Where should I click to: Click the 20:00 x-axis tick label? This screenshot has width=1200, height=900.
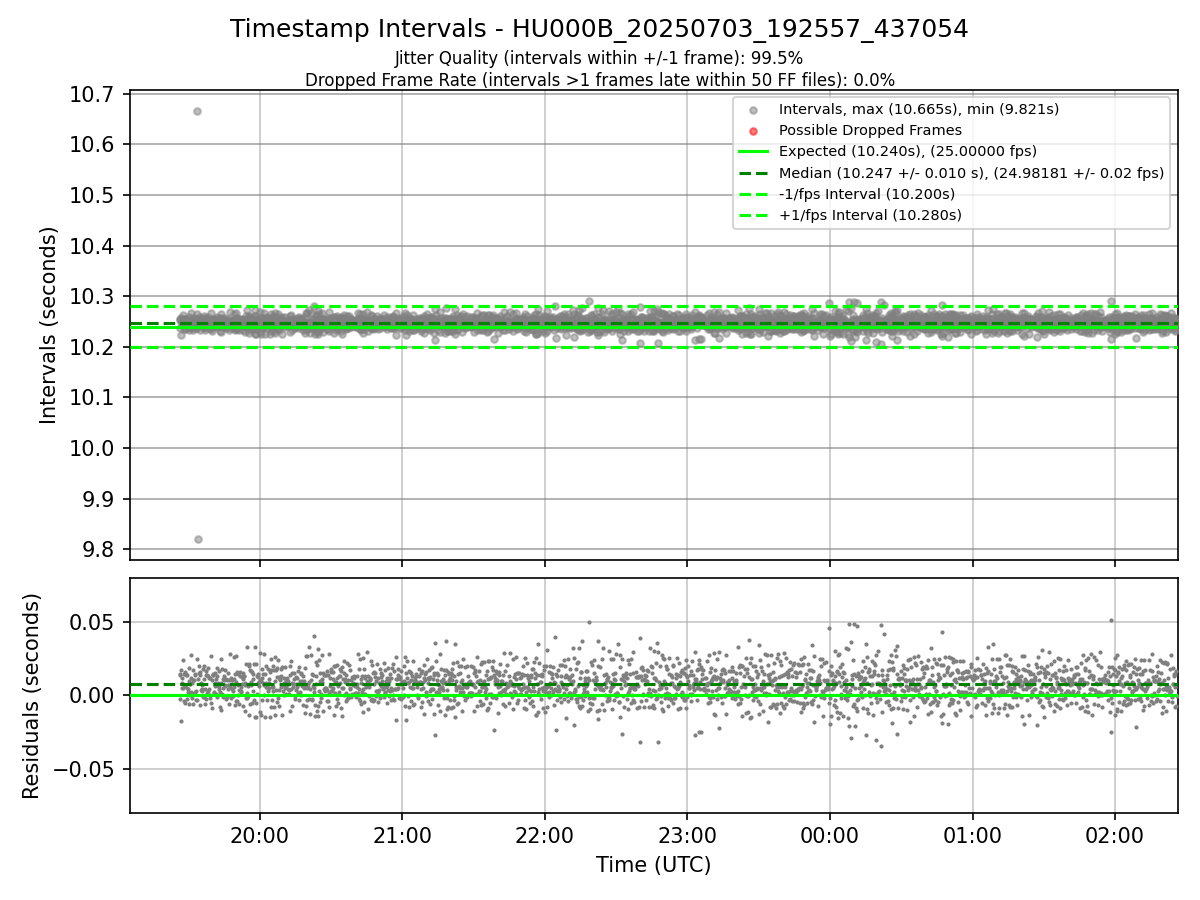tap(260, 835)
